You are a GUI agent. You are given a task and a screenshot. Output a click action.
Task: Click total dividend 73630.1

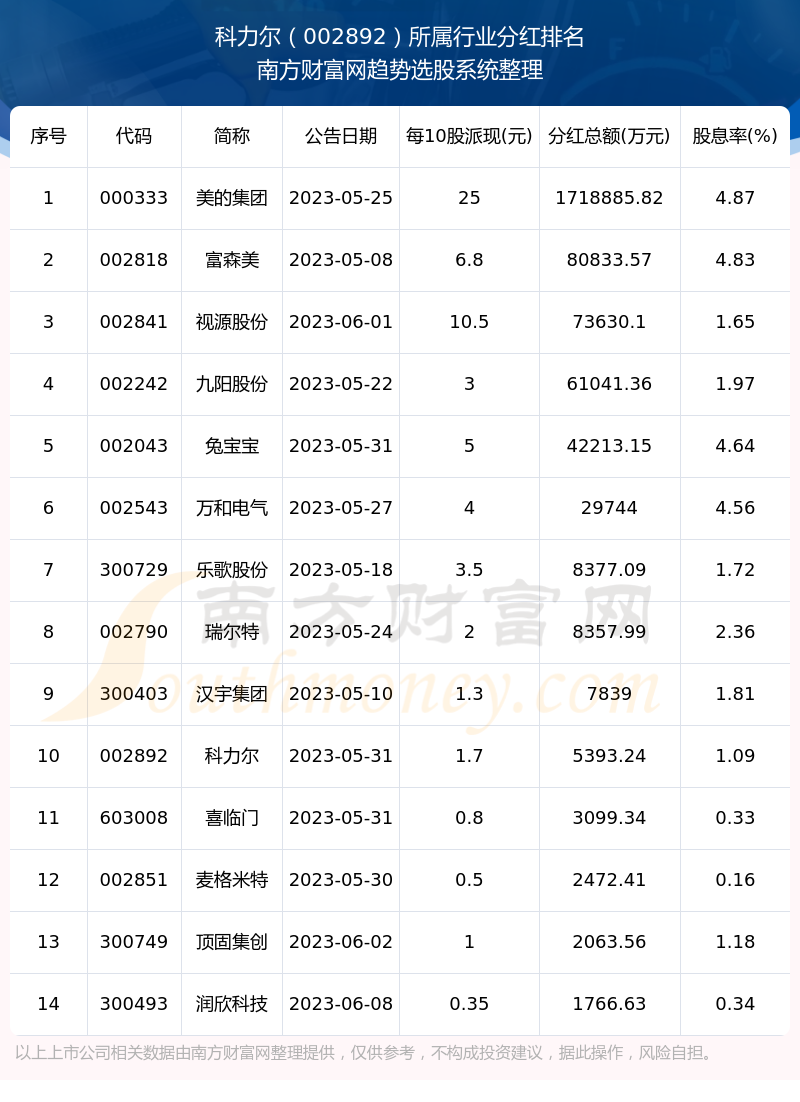click(609, 322)
